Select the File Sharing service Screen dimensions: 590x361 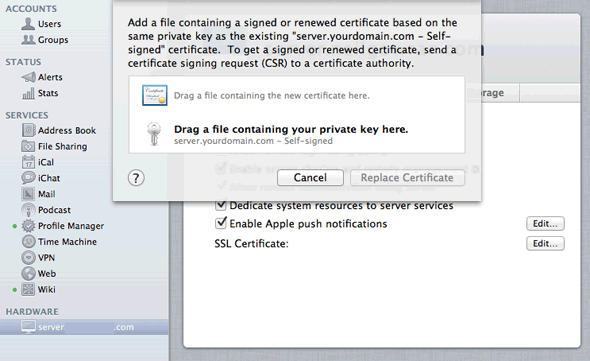[x=54, y=146]
